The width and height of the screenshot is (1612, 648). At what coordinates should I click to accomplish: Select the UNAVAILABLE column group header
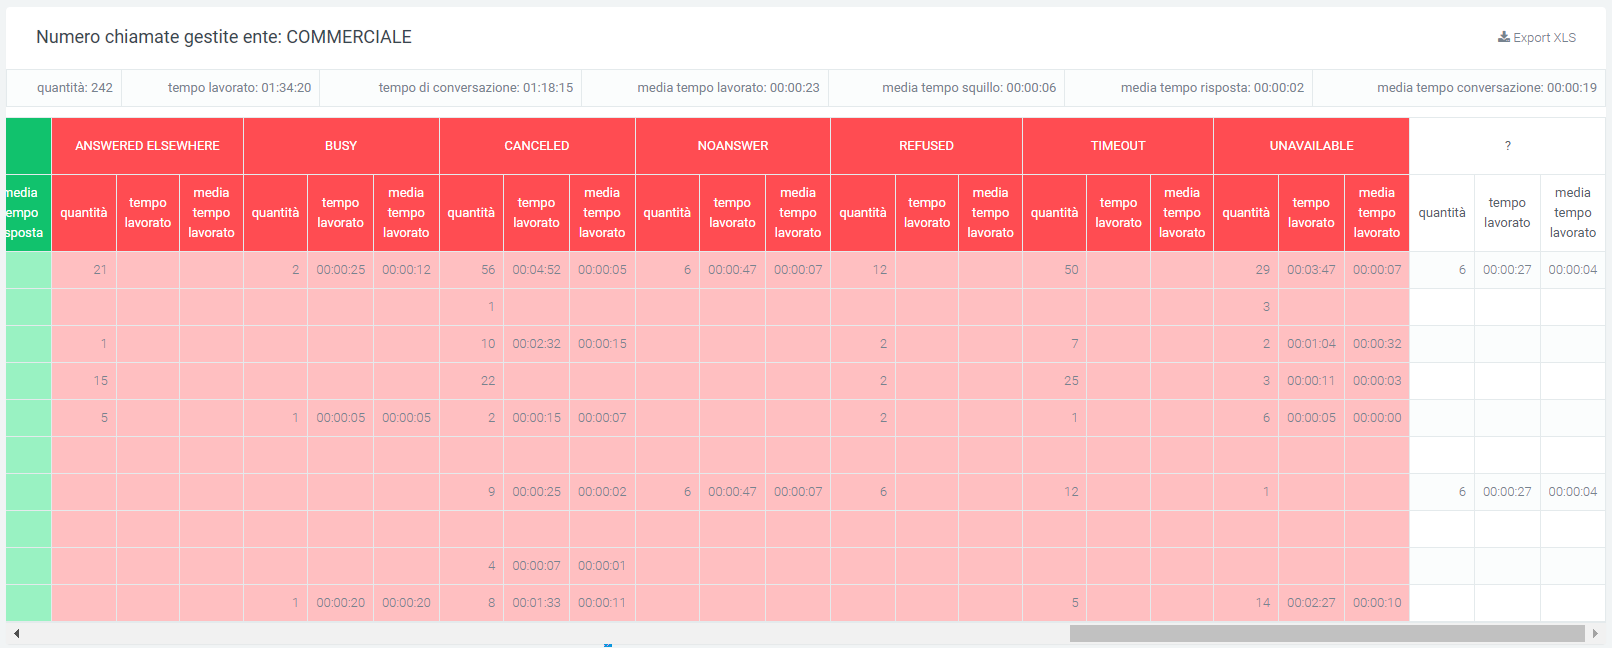pos(1311,146)
